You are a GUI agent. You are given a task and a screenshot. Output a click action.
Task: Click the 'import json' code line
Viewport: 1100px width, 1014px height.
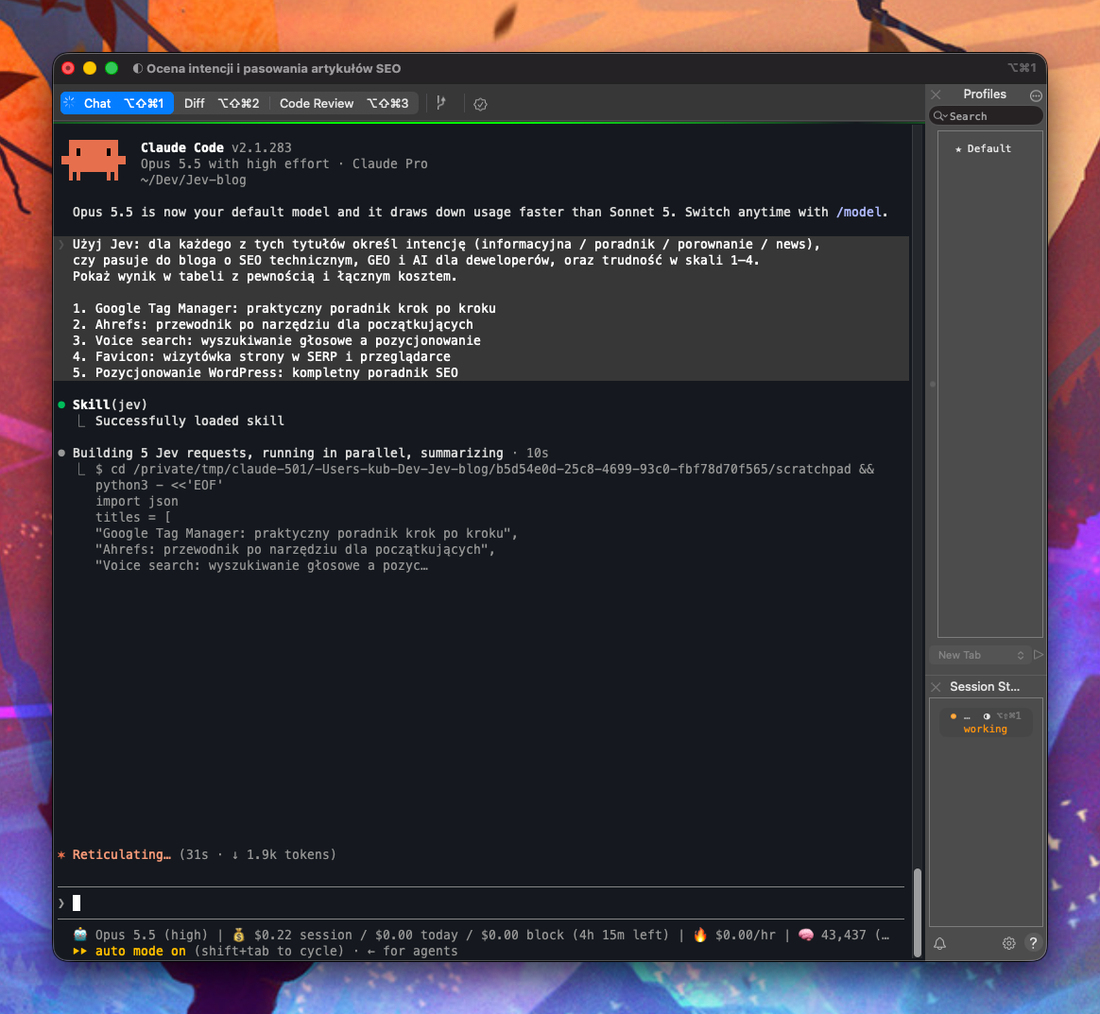pyautogui.click(x=137, y=501)
